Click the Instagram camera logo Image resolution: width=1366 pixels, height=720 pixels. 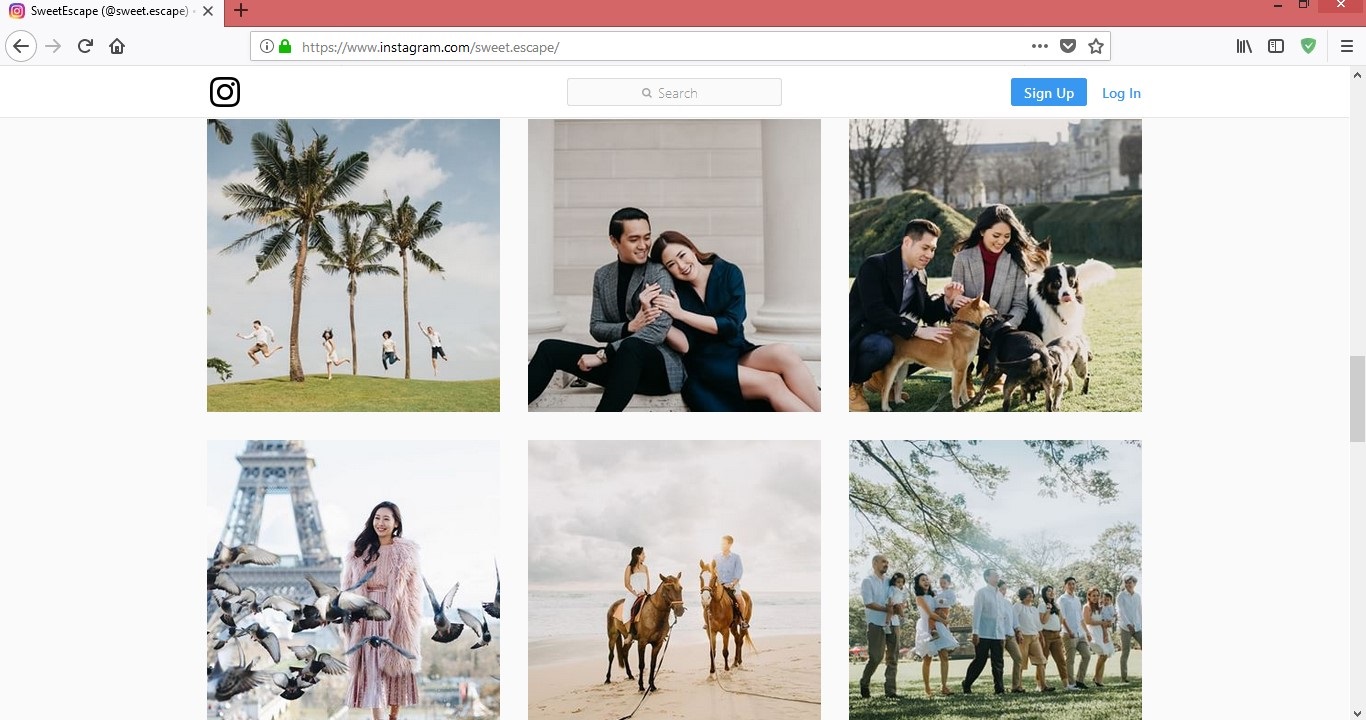coord(225,92)
